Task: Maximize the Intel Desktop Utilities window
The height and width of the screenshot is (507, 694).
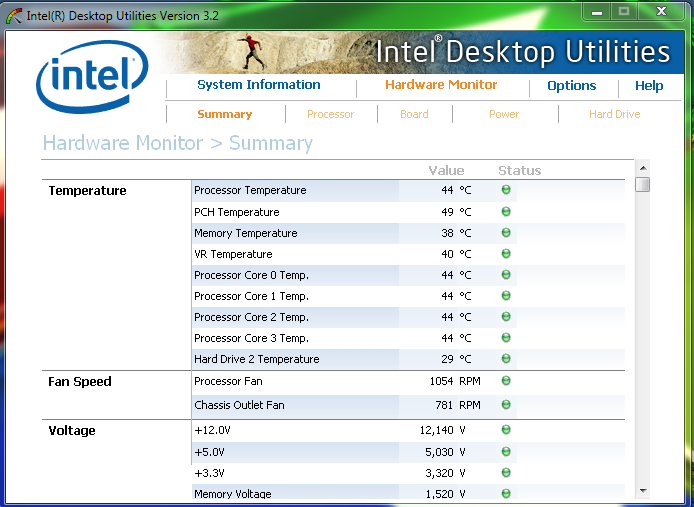Action: (624, 12)
